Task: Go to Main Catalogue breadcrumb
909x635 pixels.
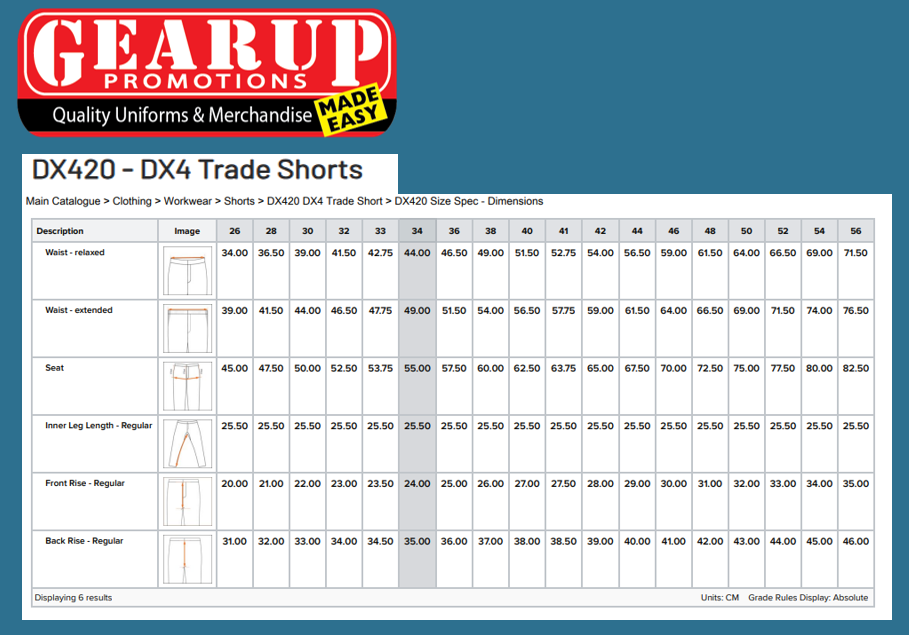Action: coord(63,201)
